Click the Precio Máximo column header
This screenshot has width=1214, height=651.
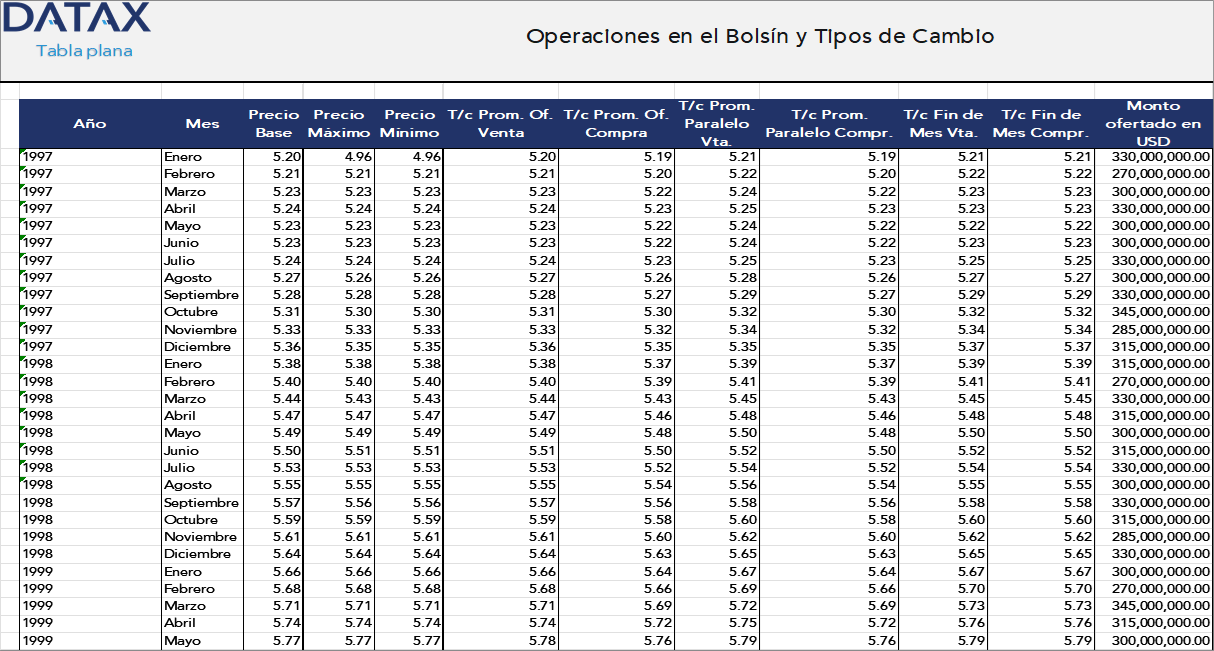[x=338, y=123]
